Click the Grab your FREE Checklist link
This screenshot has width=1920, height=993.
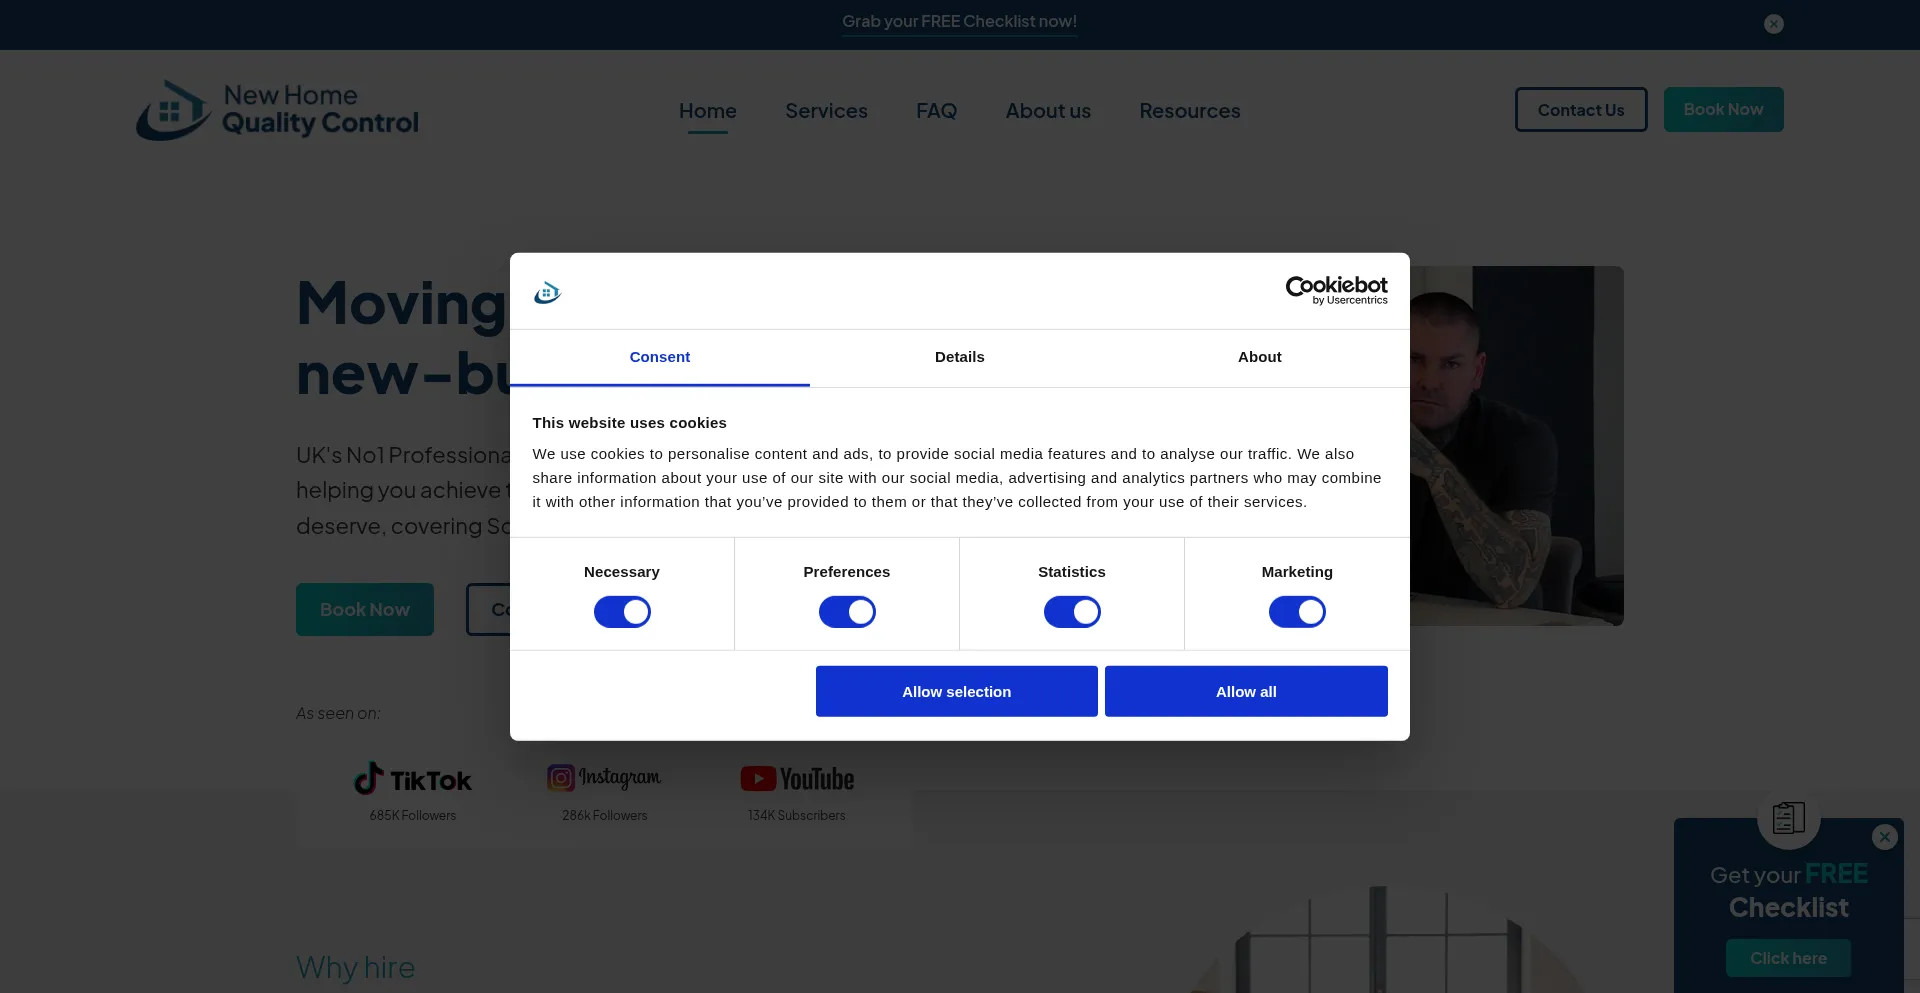click(959, 22)
